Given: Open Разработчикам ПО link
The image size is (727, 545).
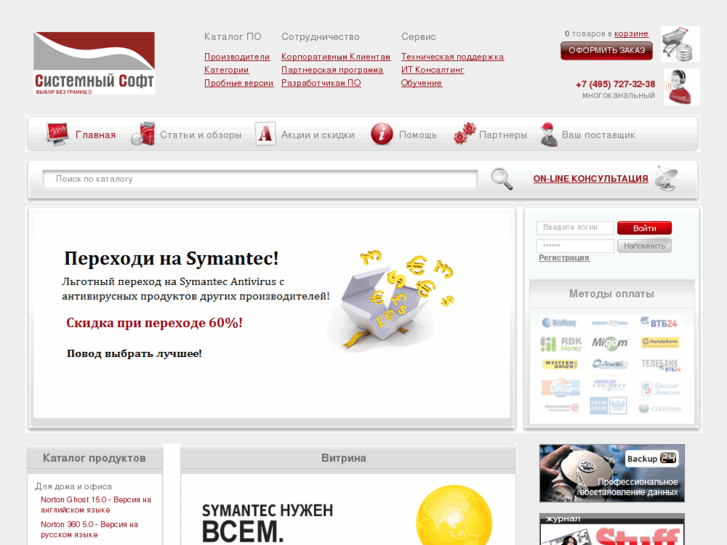Looking at the screenshot, I should click(x=321, y=83).
